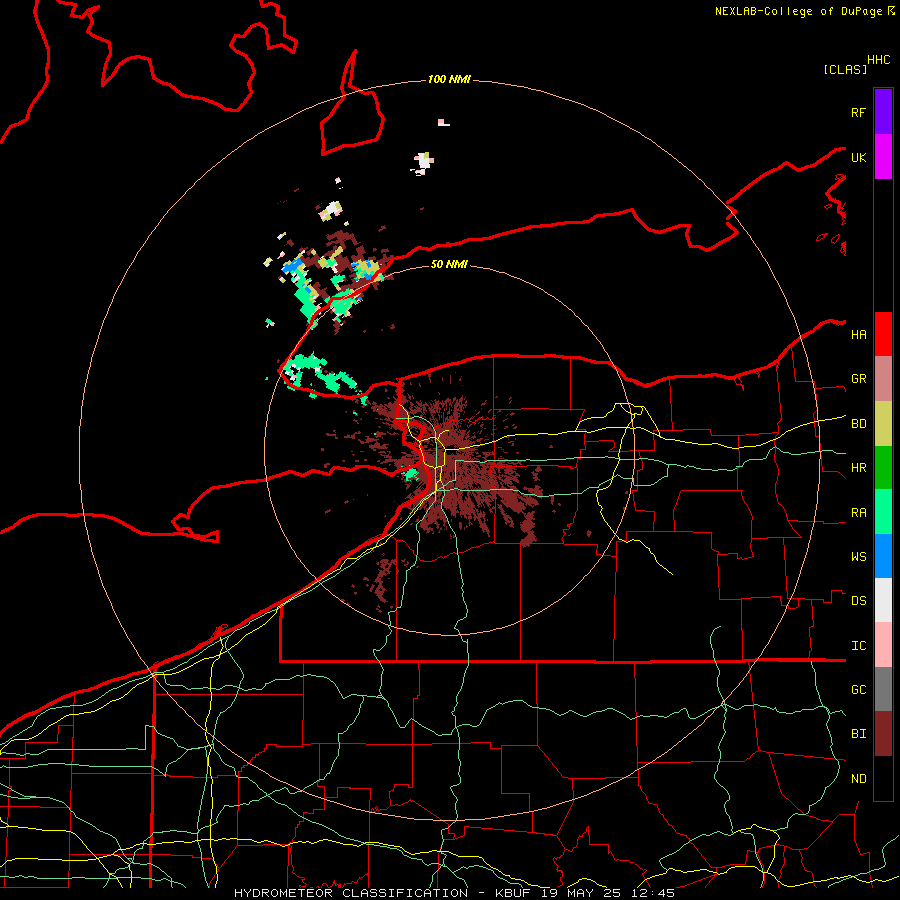Select the 'GR' legend label
This screenshot has width=900, height=900.
click(858, 379)
